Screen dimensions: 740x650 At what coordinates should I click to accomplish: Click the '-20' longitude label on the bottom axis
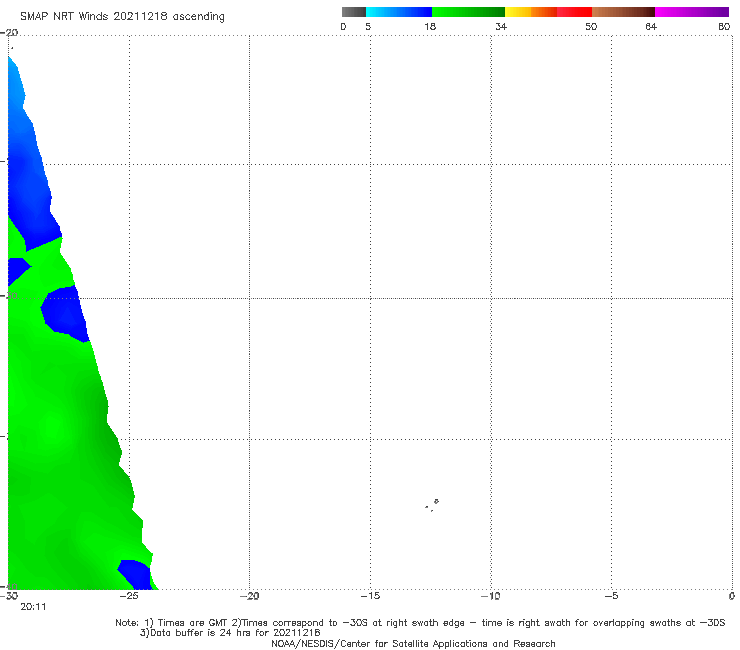pos(249,596)
